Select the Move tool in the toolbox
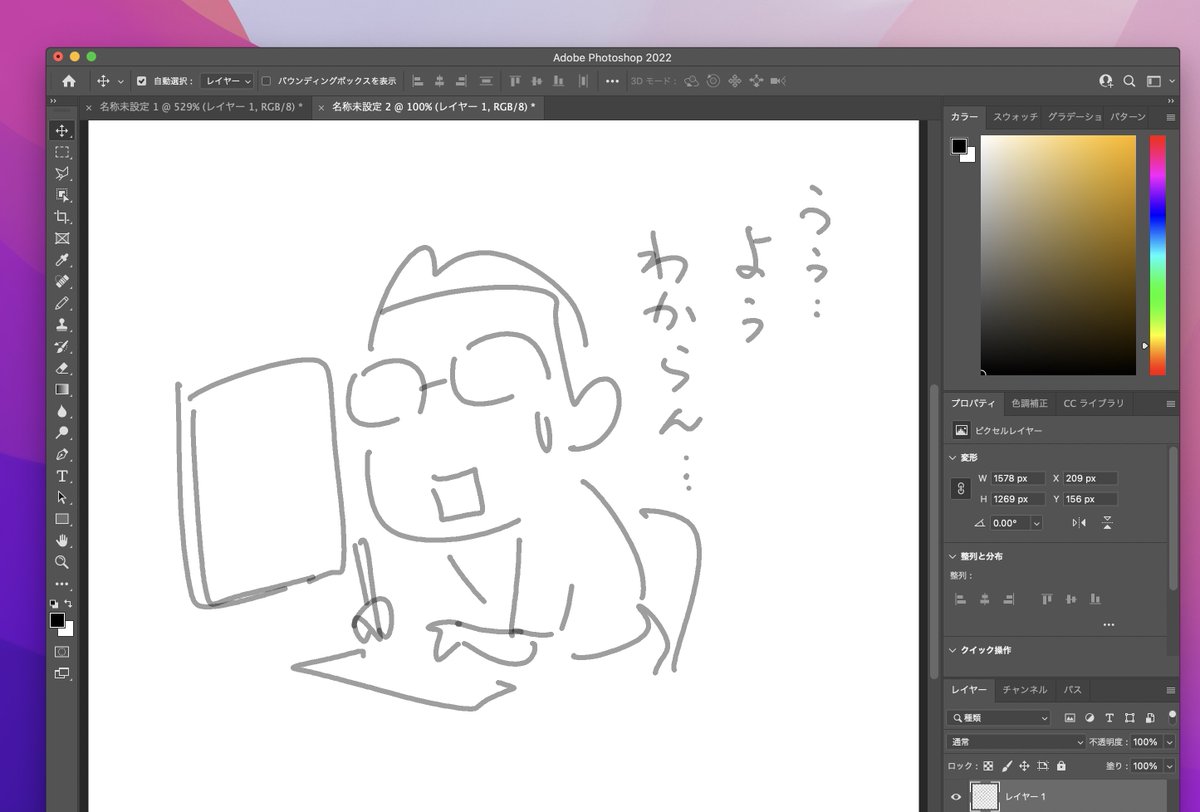Screen dimensions: 1200x812 click(62, 131)
